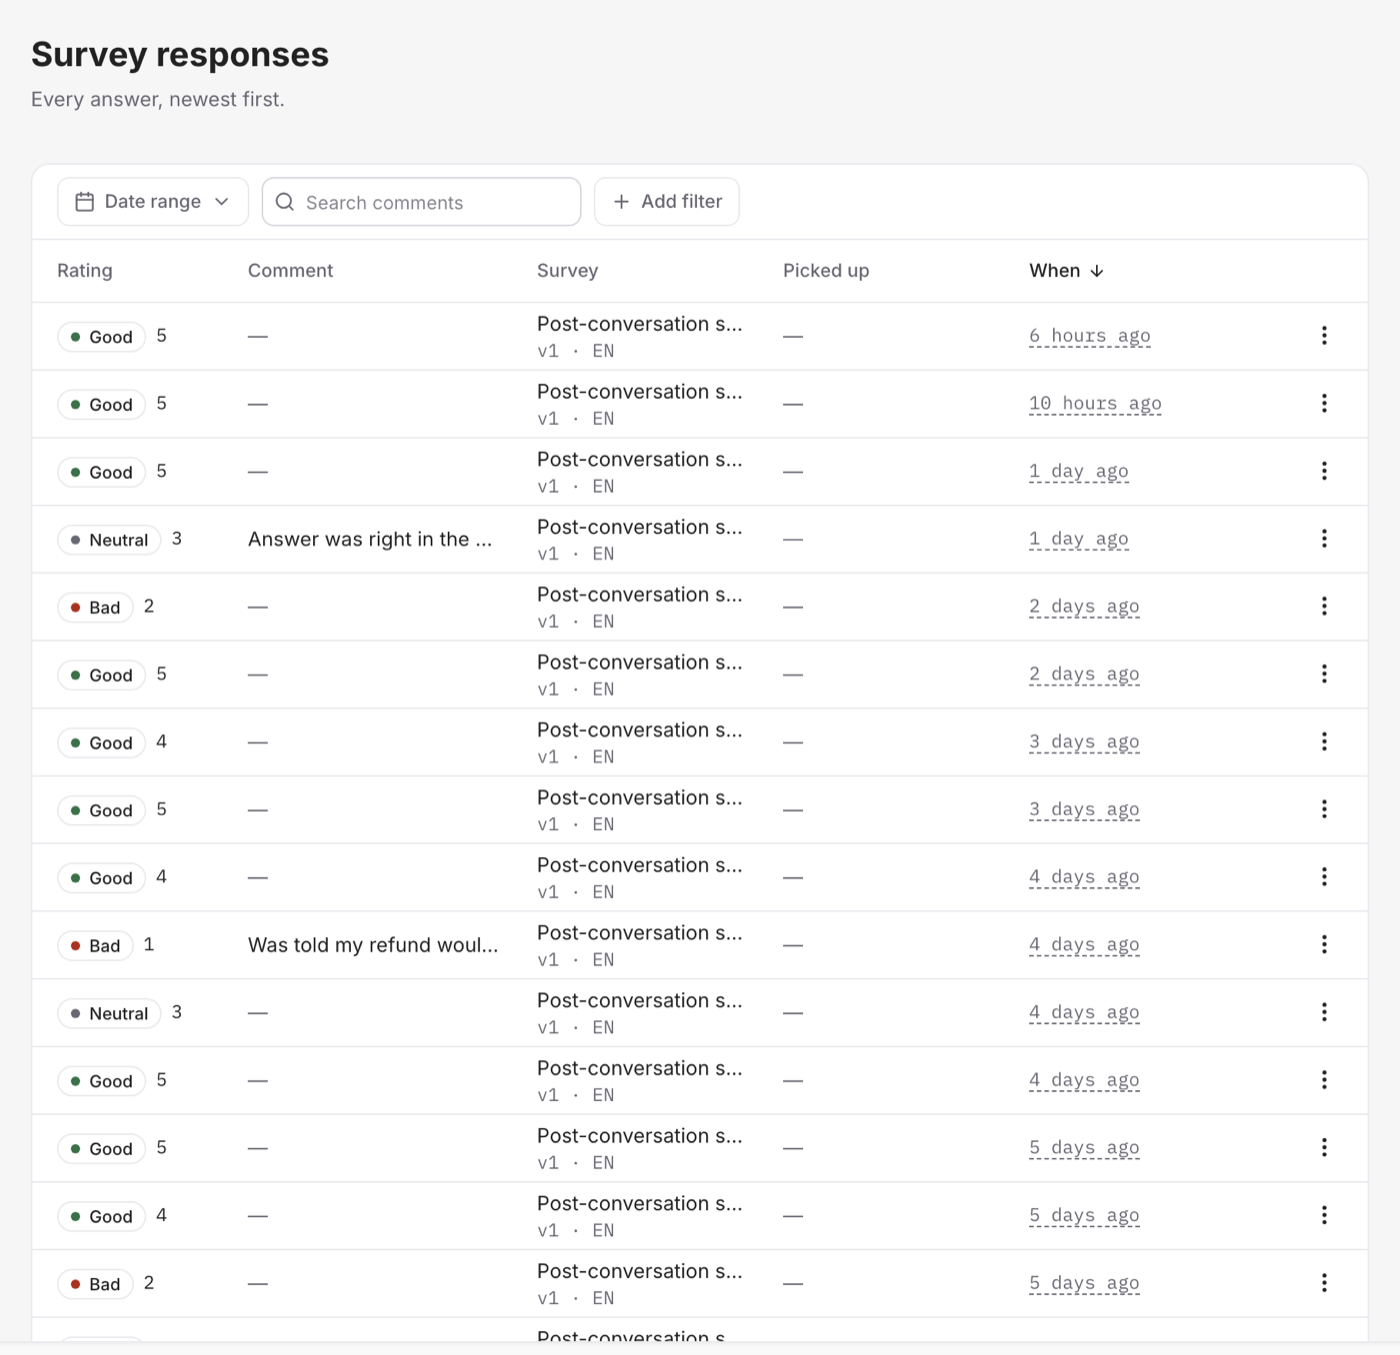Click the '3 days ago' timestamp of the Good 4 row
The image size is (1400, 1355).
coord(1084,742)
